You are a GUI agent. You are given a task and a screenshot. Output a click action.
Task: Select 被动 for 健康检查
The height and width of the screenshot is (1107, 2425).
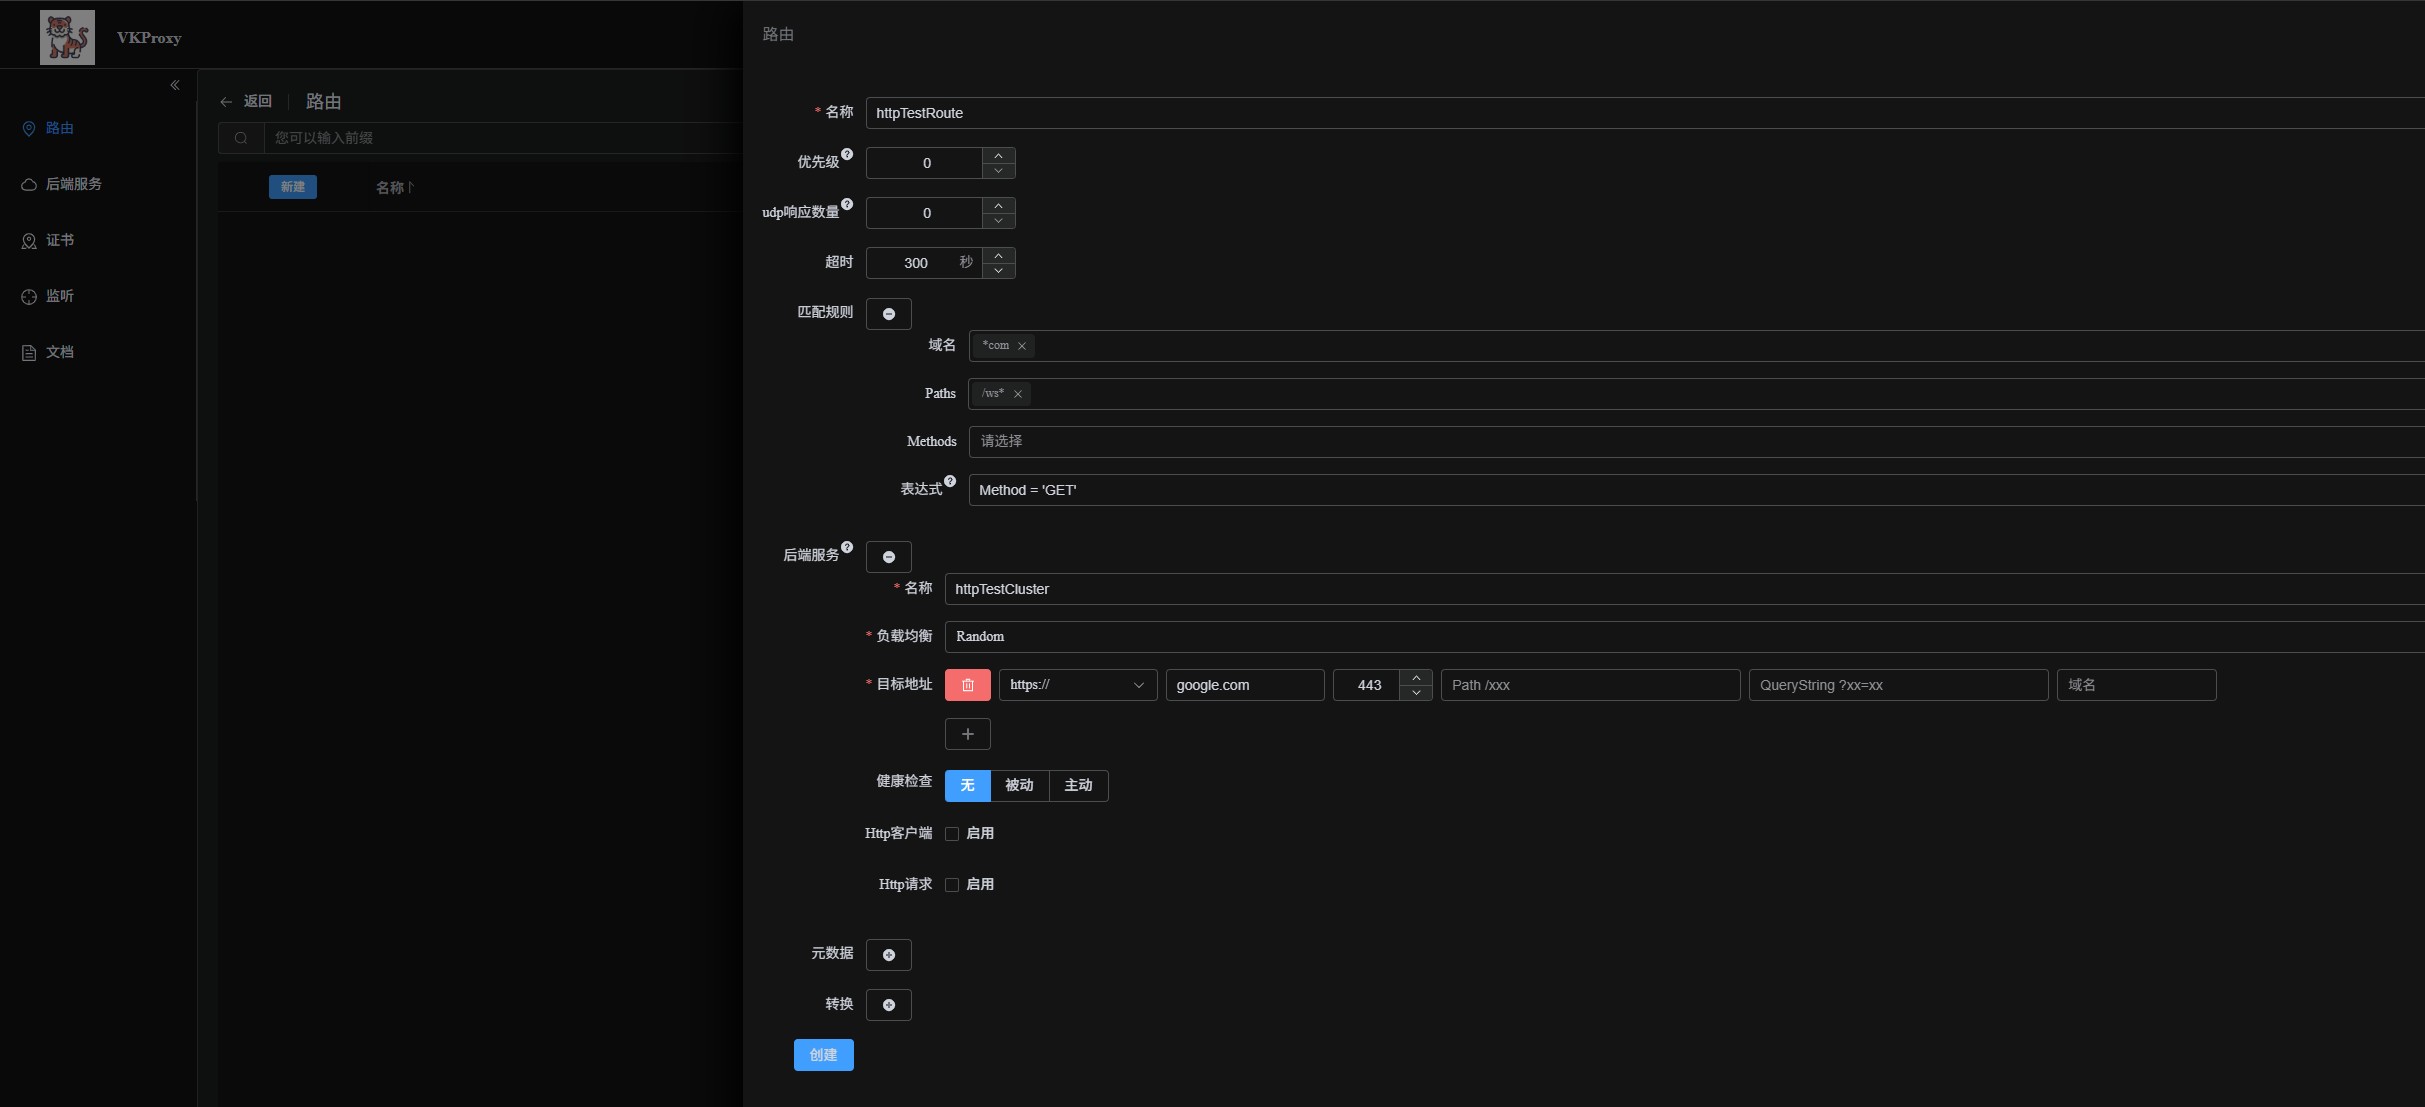coord(1020,786)
